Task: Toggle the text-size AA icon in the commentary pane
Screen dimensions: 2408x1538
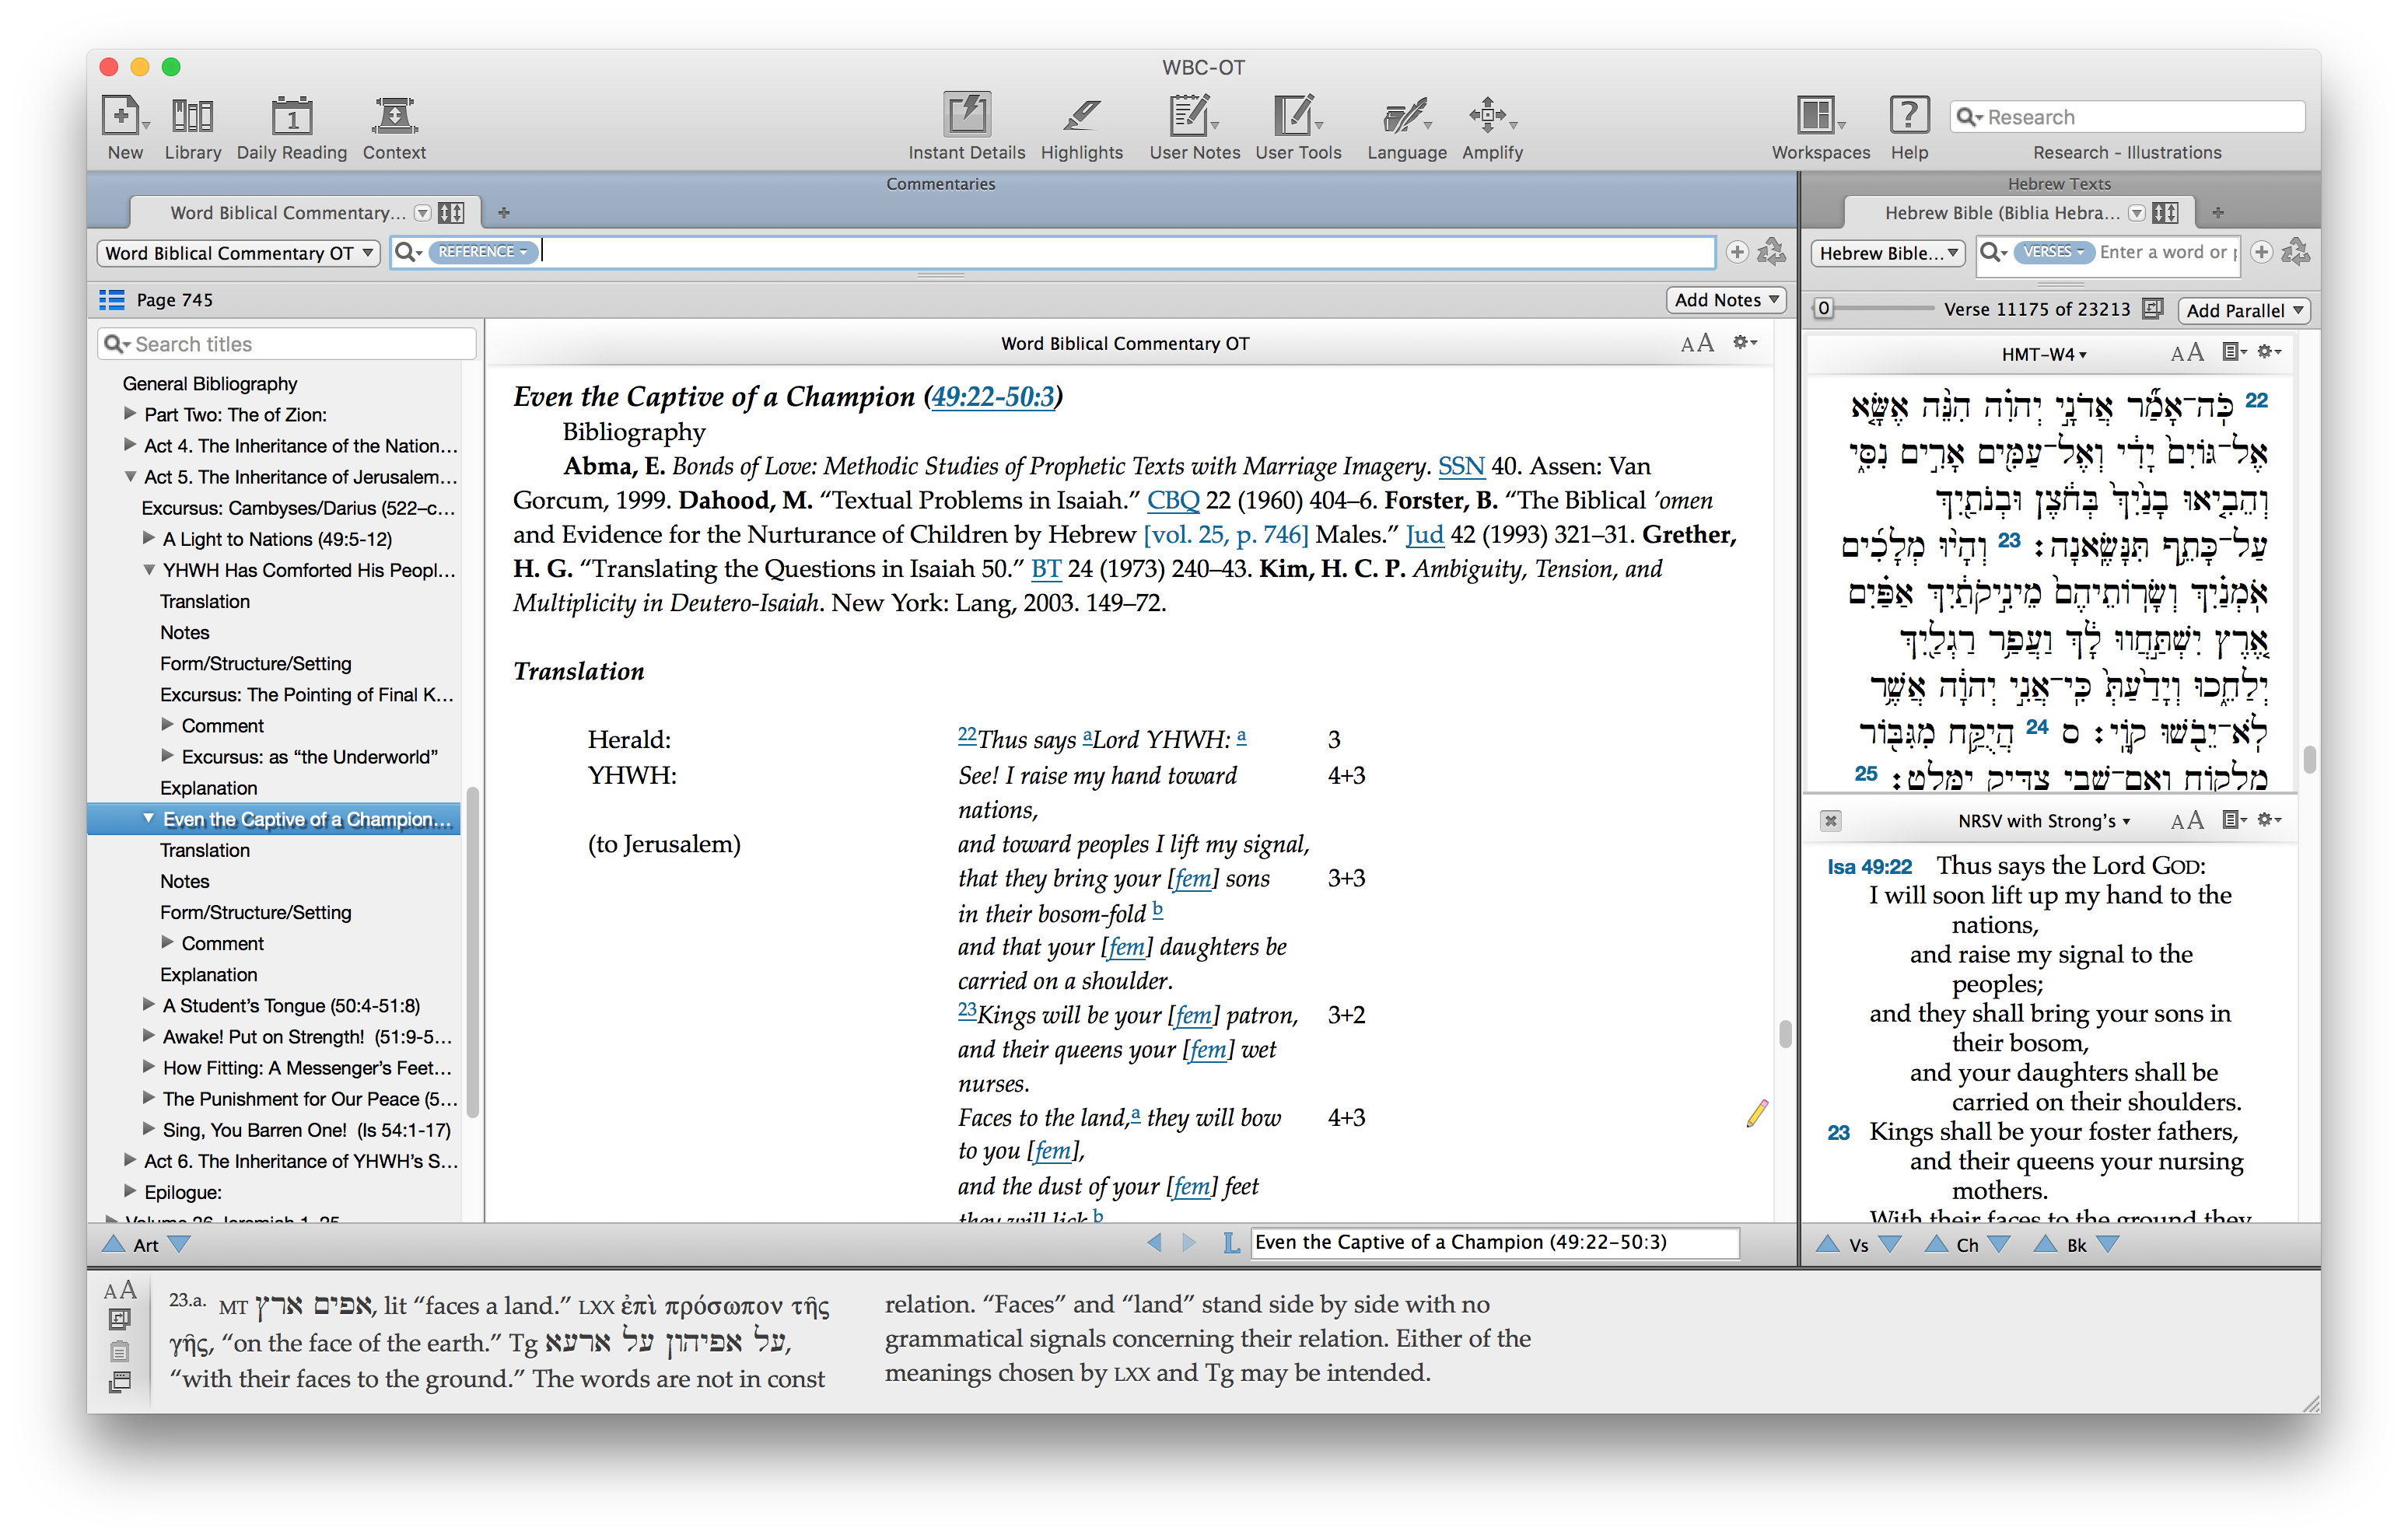Action: pyautogui.click(x=1697, y=344)
